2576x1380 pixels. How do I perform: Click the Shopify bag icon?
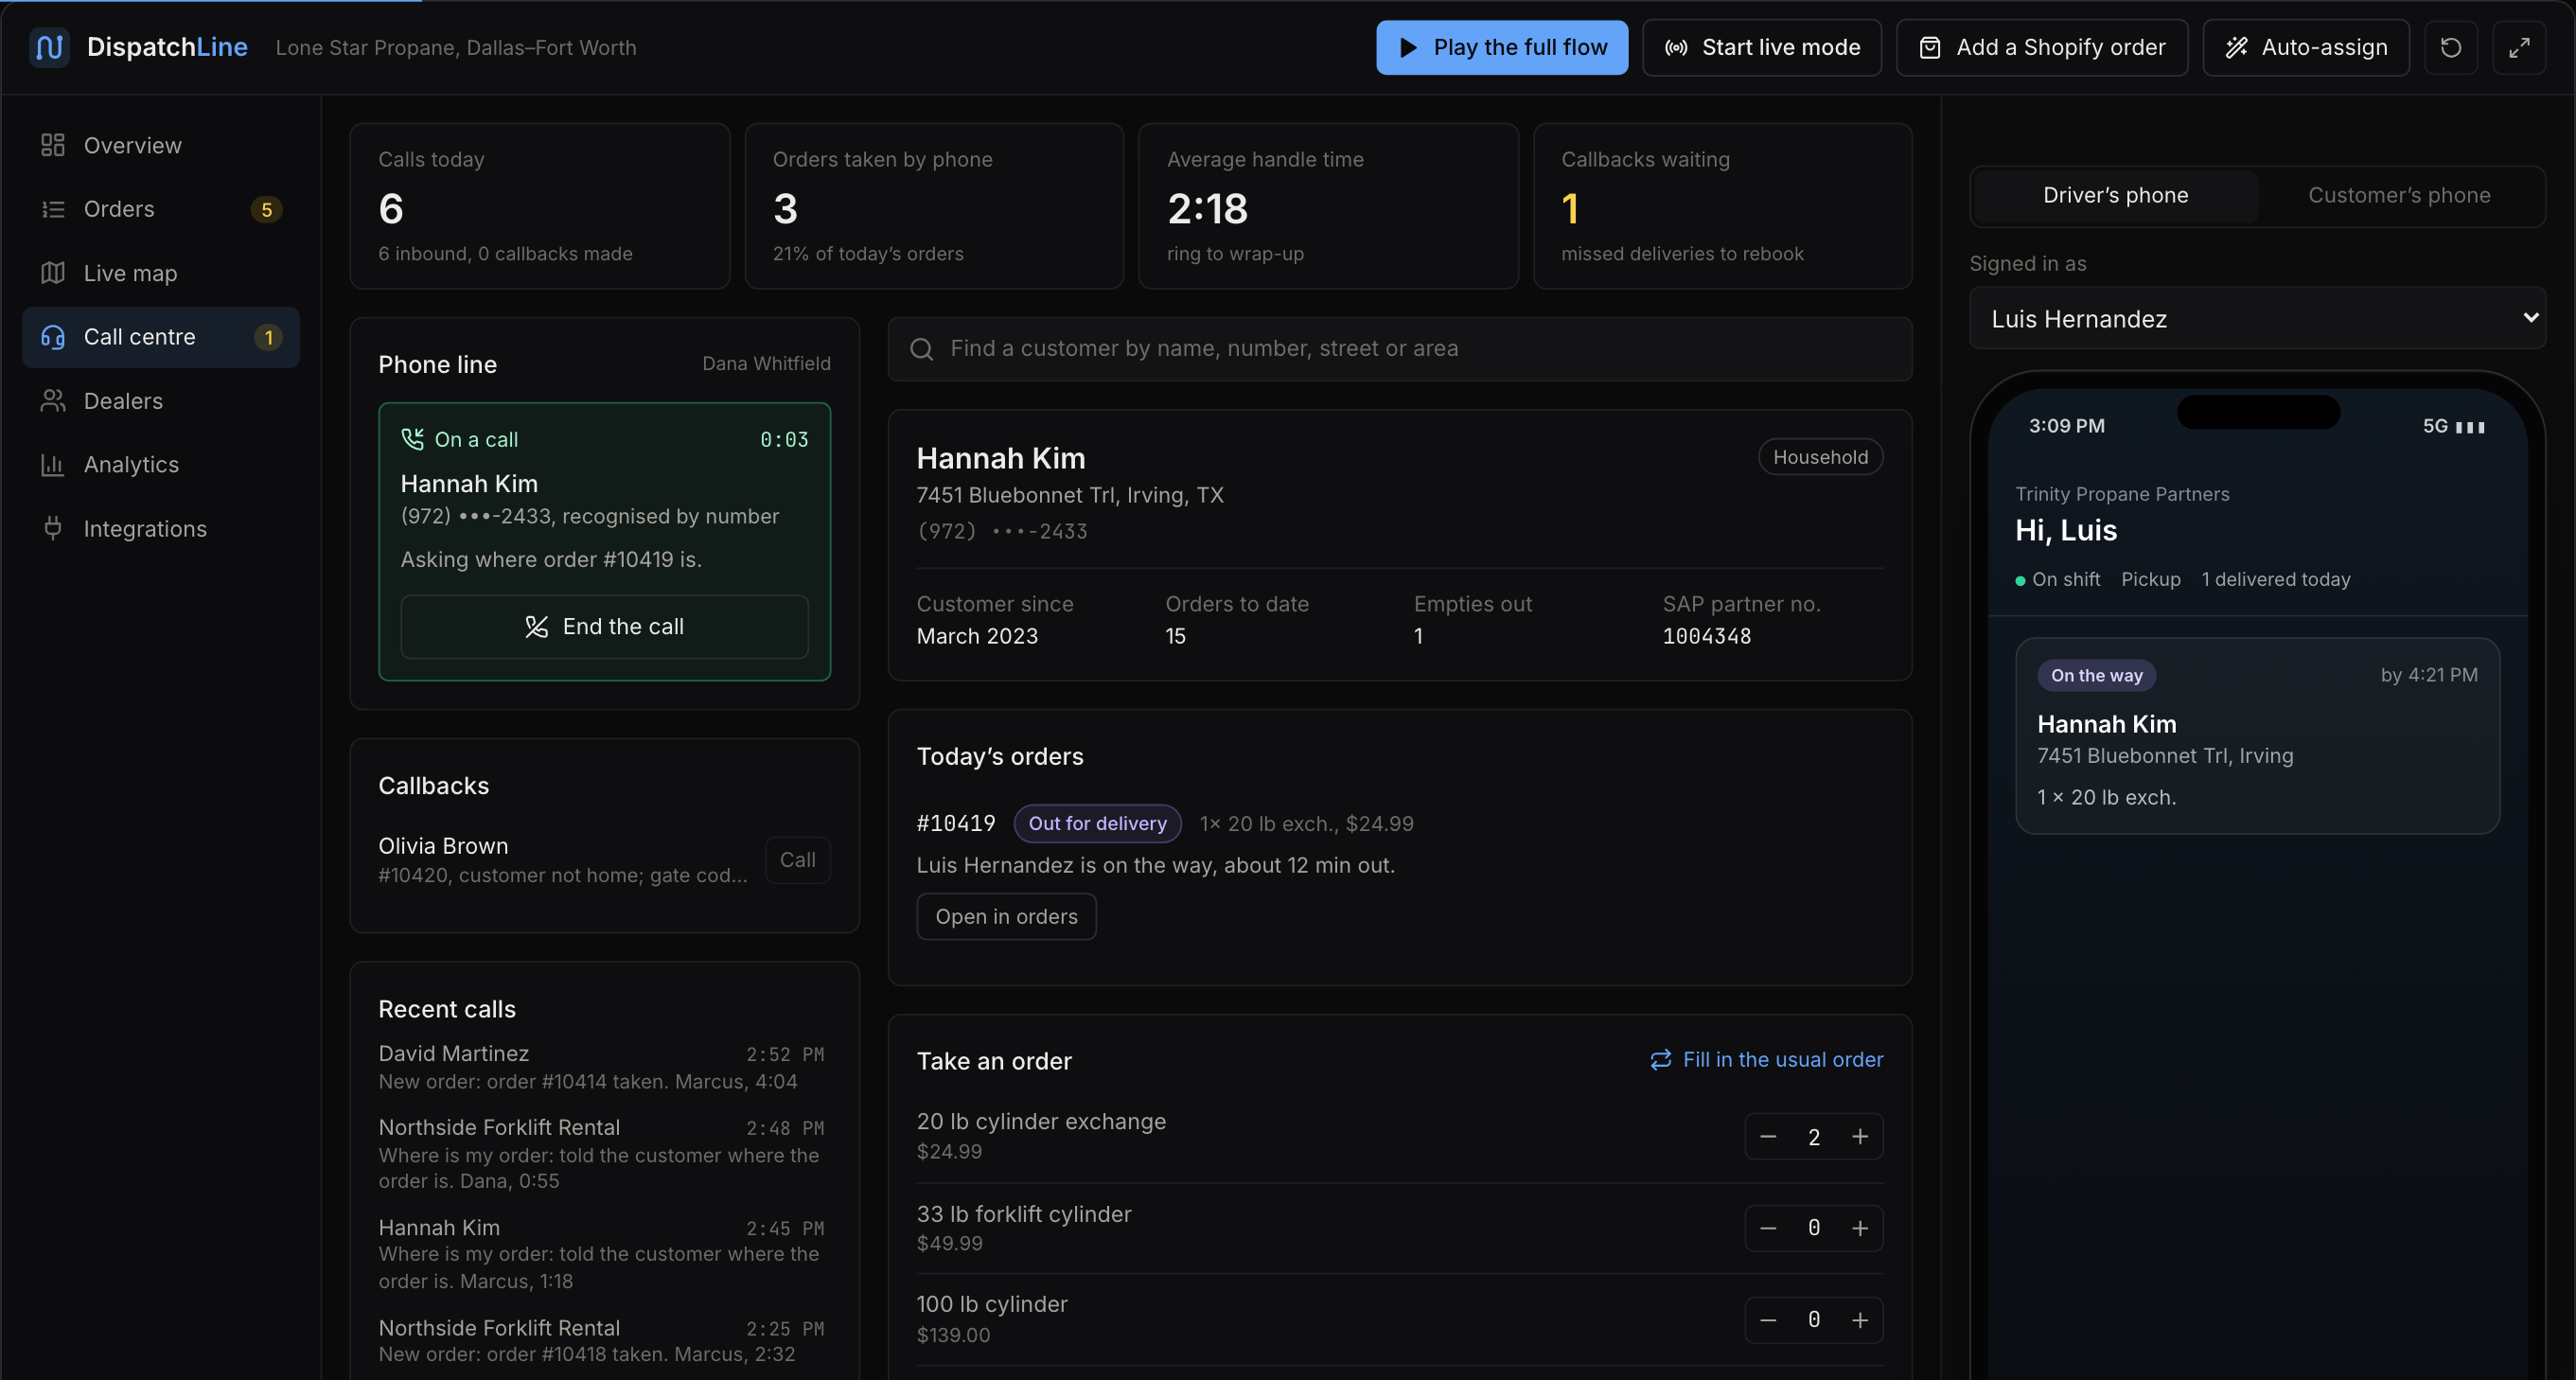coord(1930,48)
